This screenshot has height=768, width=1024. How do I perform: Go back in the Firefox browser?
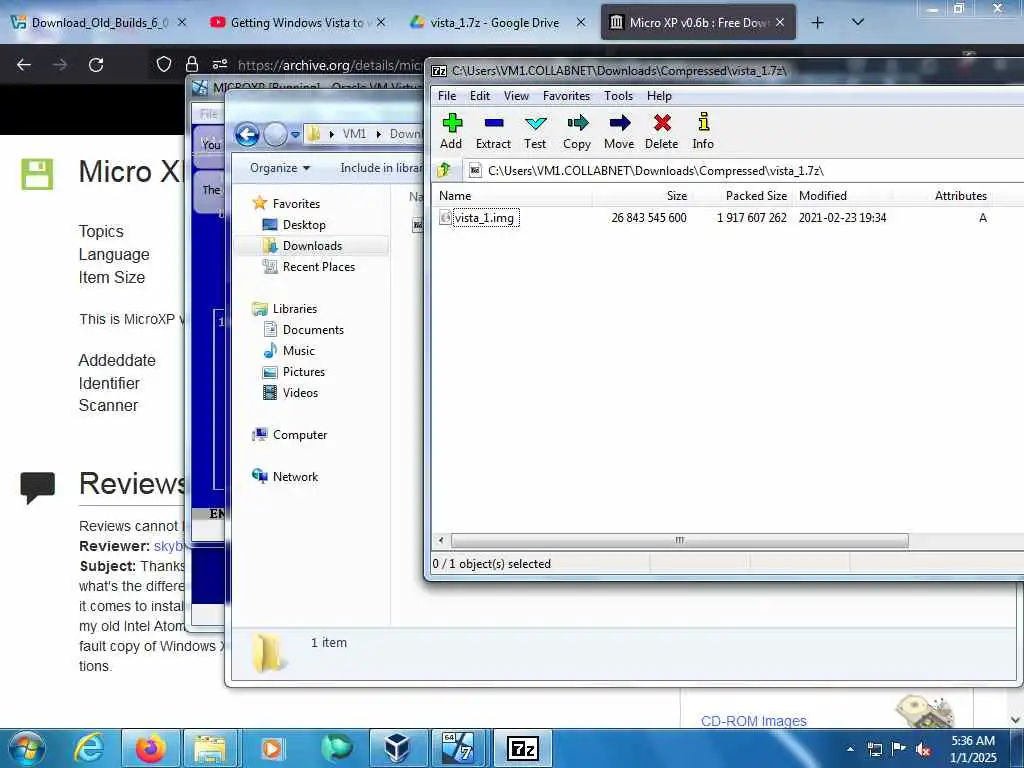point(24,65)
